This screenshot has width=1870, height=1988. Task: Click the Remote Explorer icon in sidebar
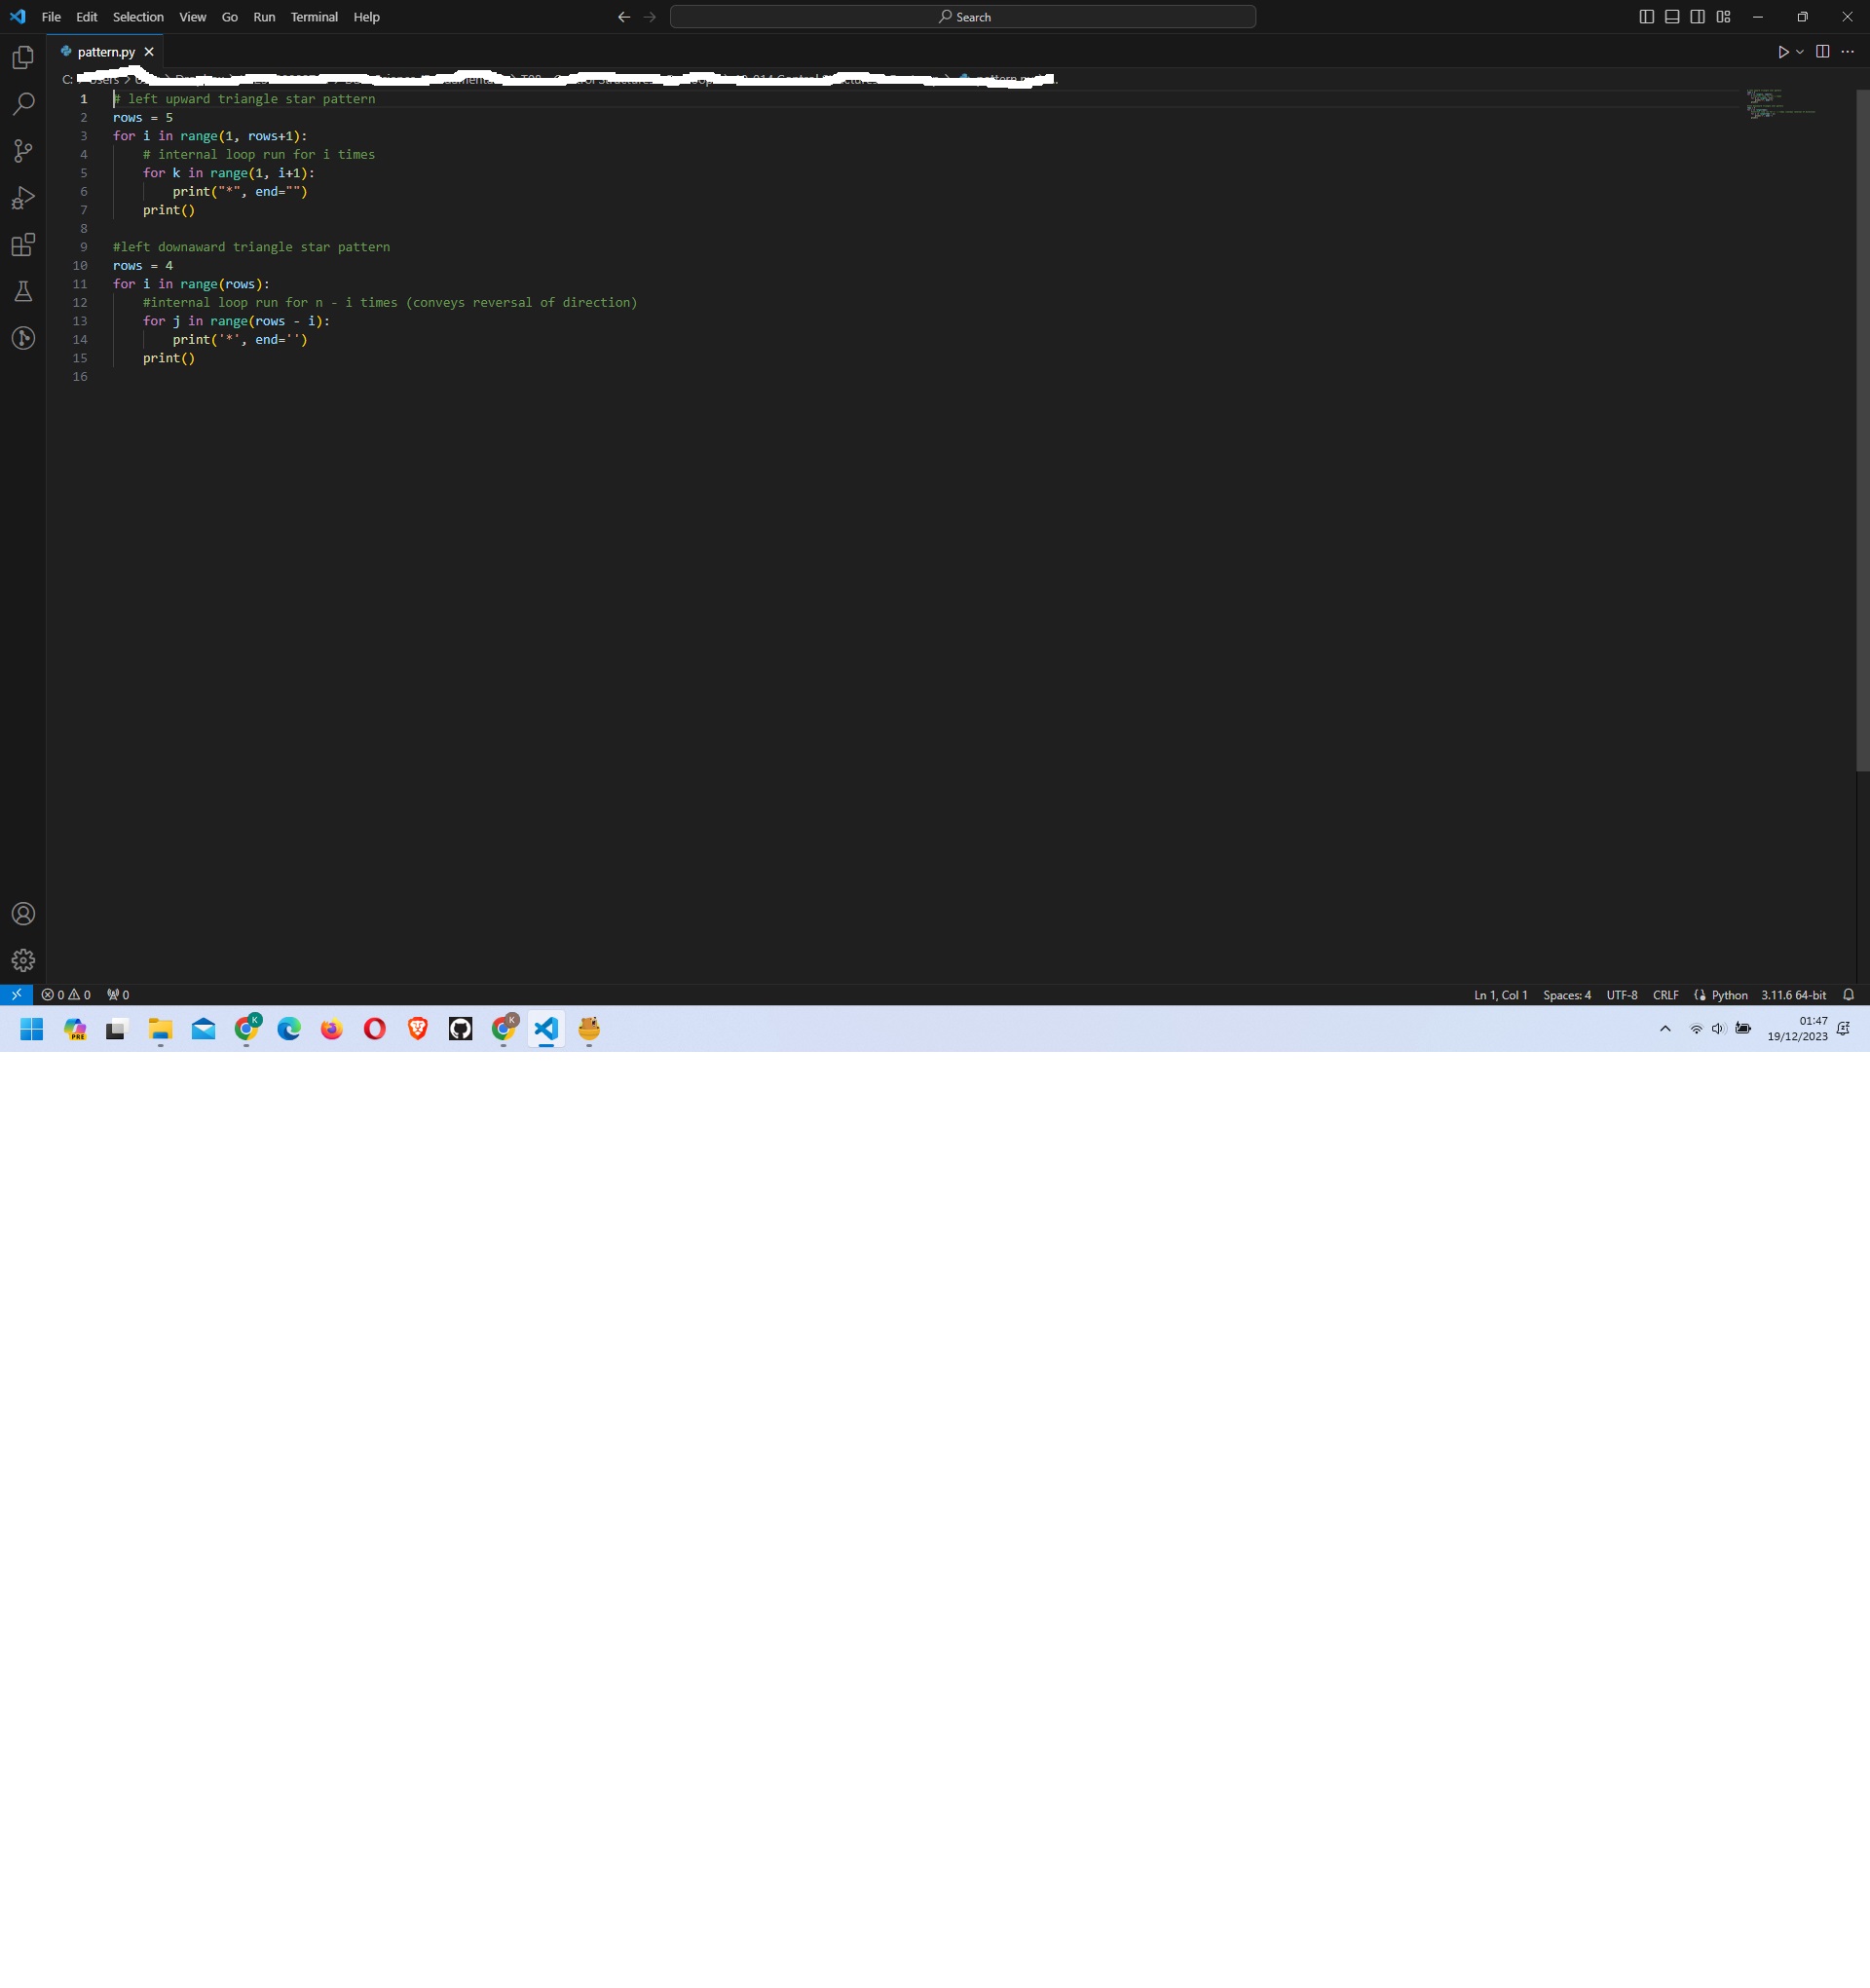22,337
